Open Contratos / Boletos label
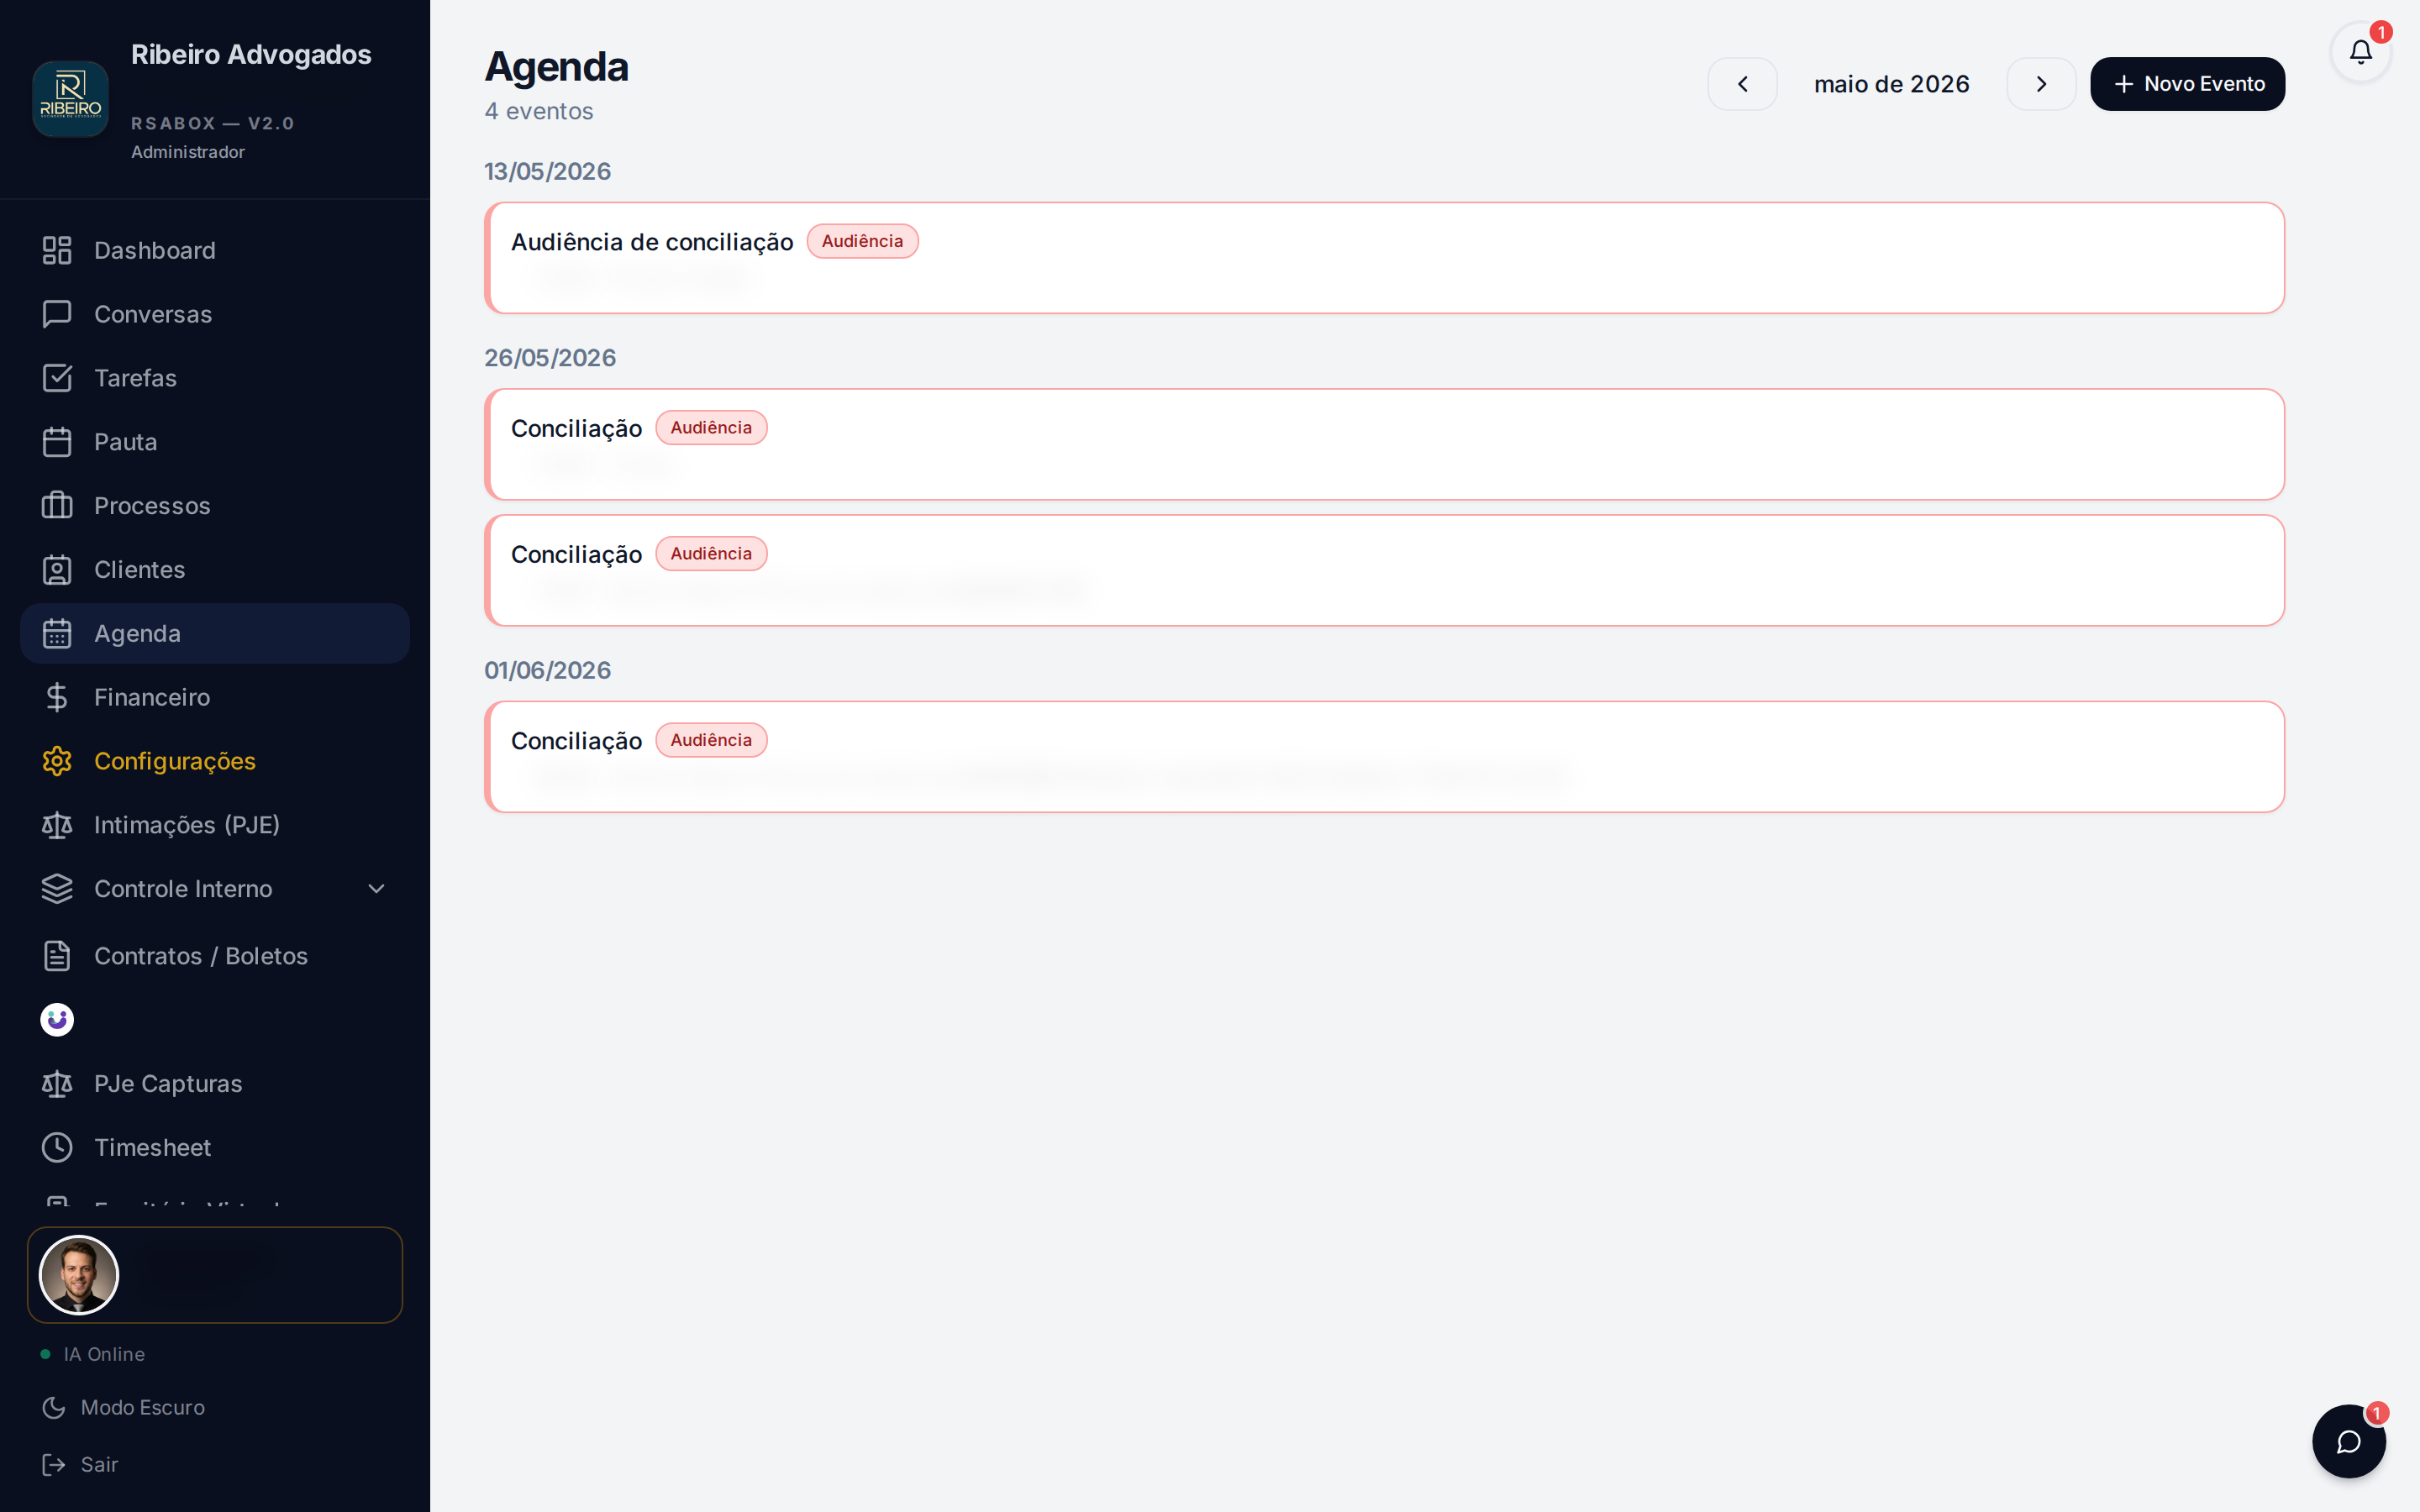 (201, 956)
